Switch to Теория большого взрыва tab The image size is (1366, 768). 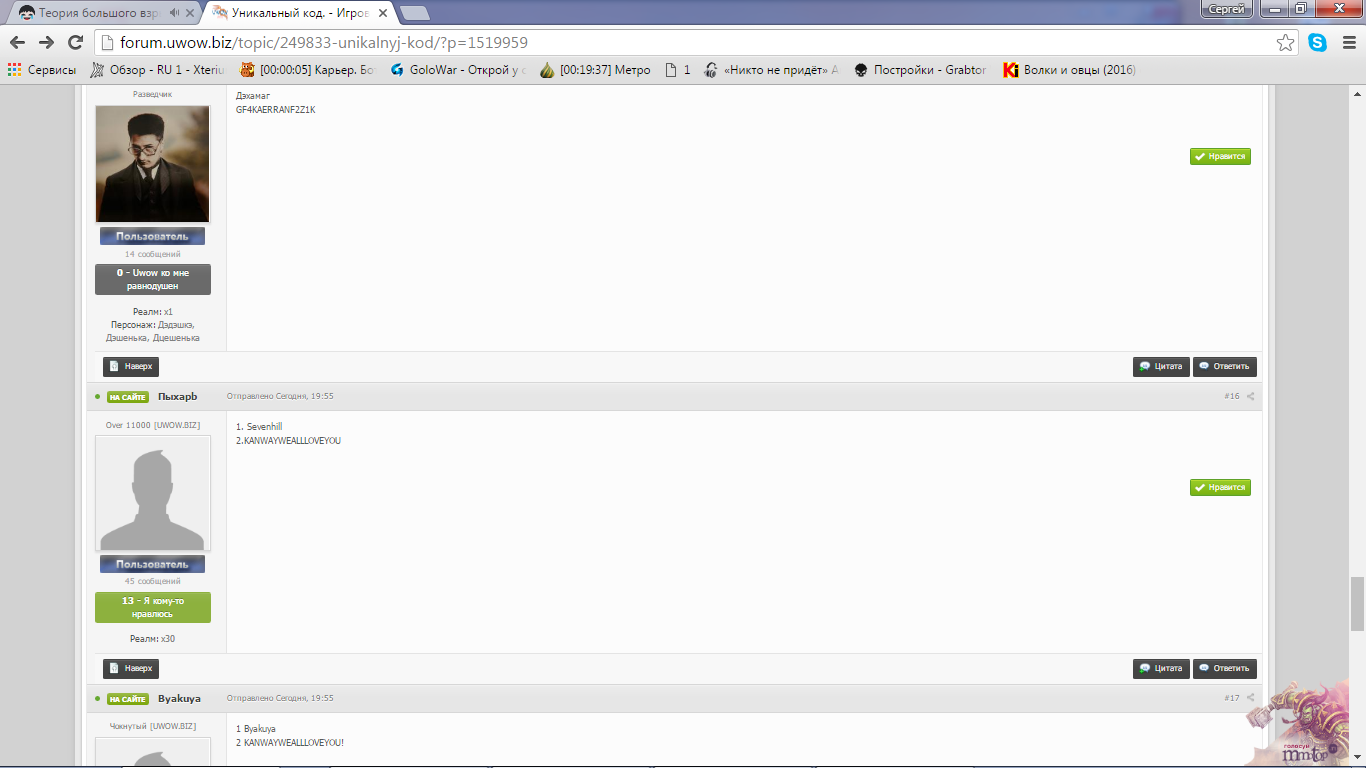tap(100, 13)
